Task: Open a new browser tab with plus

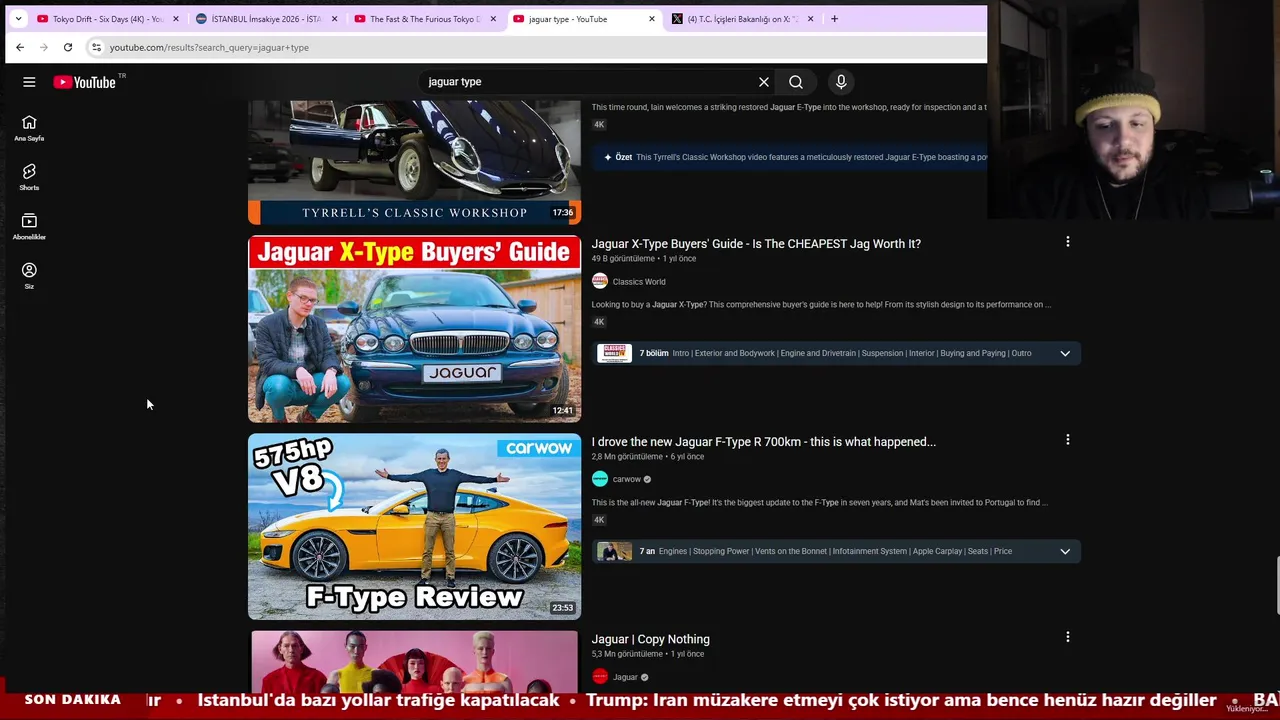Action: (835, 19)
